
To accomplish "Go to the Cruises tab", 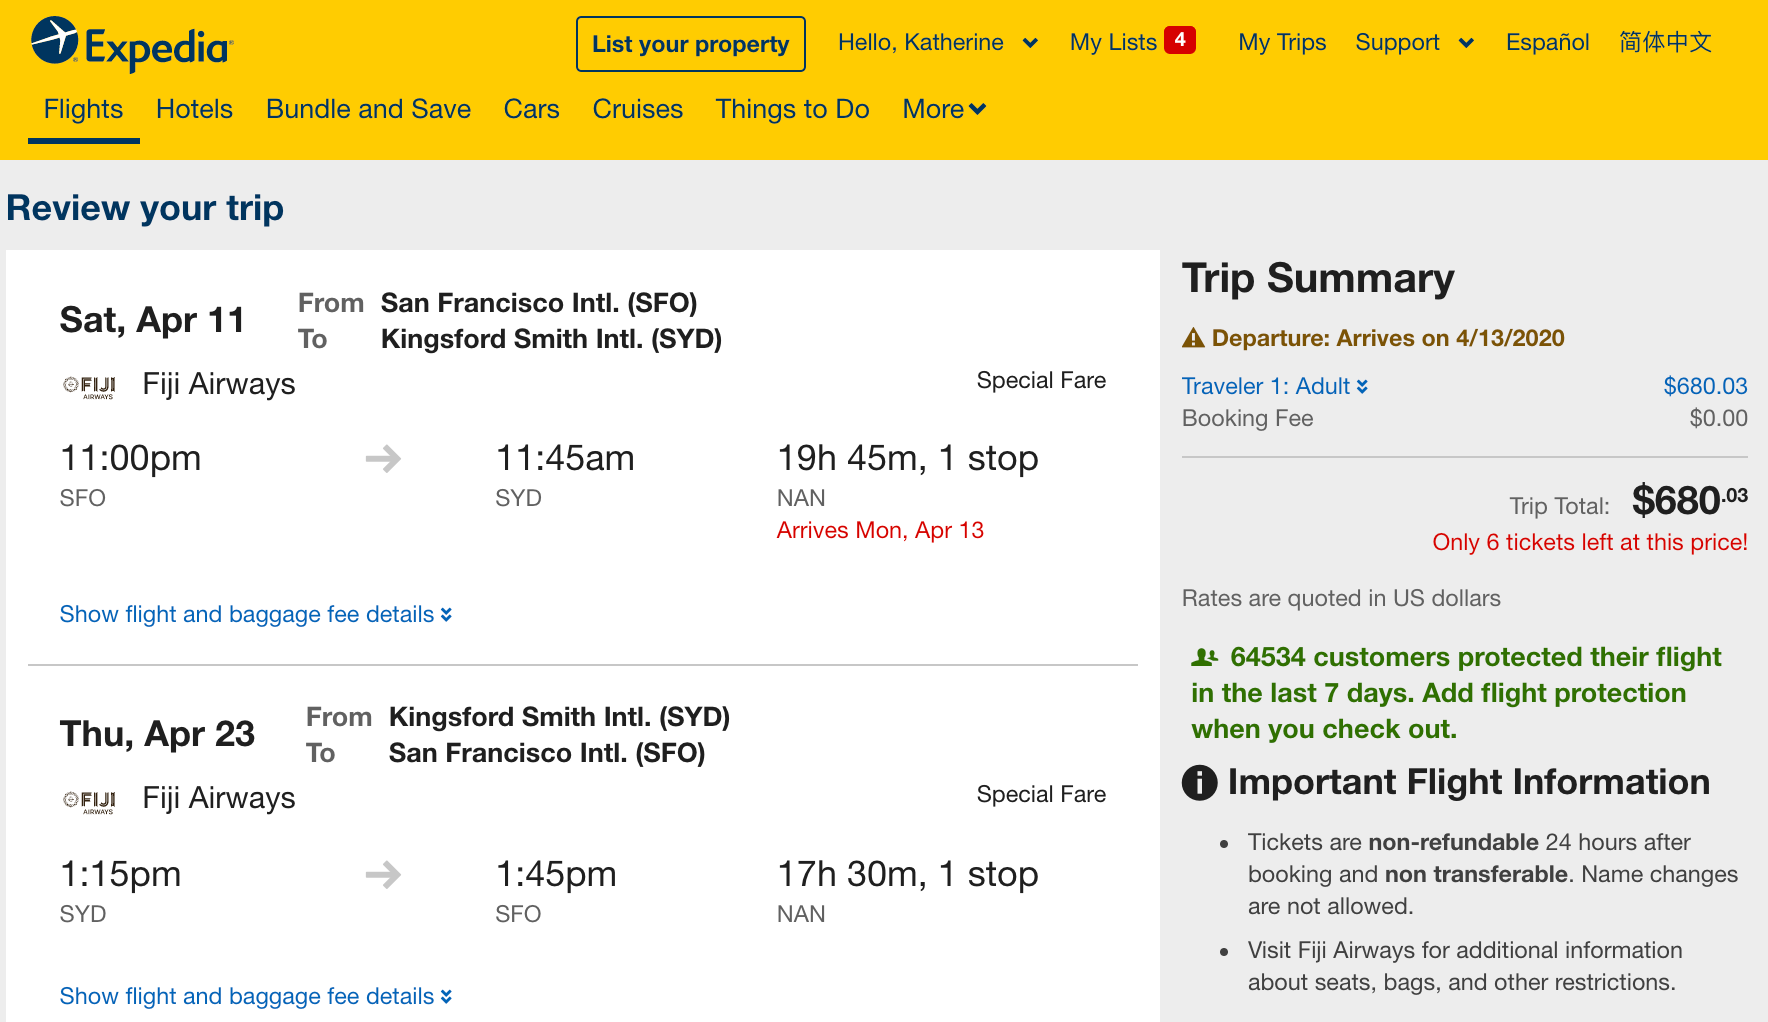I will [x=637, y=109].
